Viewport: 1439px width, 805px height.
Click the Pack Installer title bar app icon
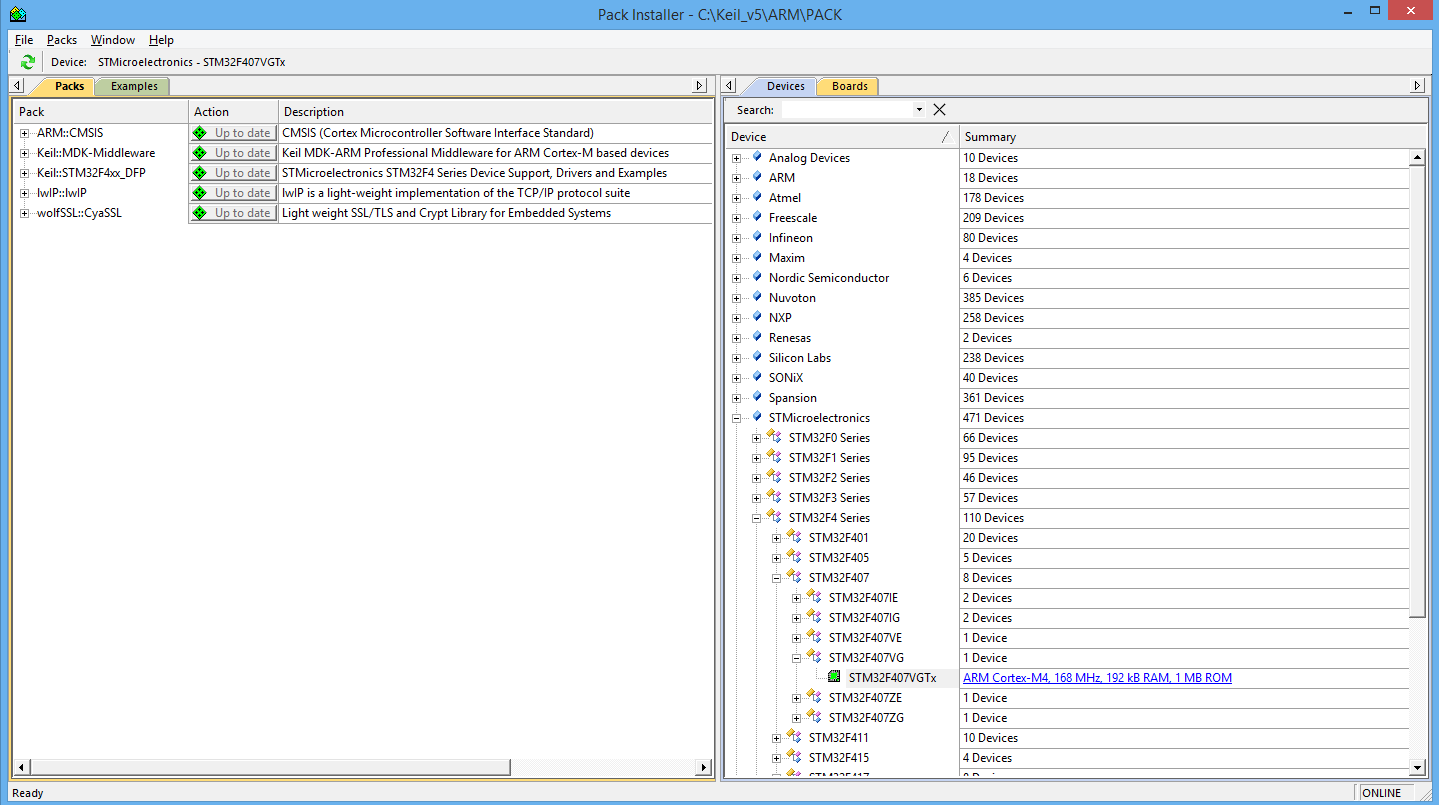pos(18,14)
